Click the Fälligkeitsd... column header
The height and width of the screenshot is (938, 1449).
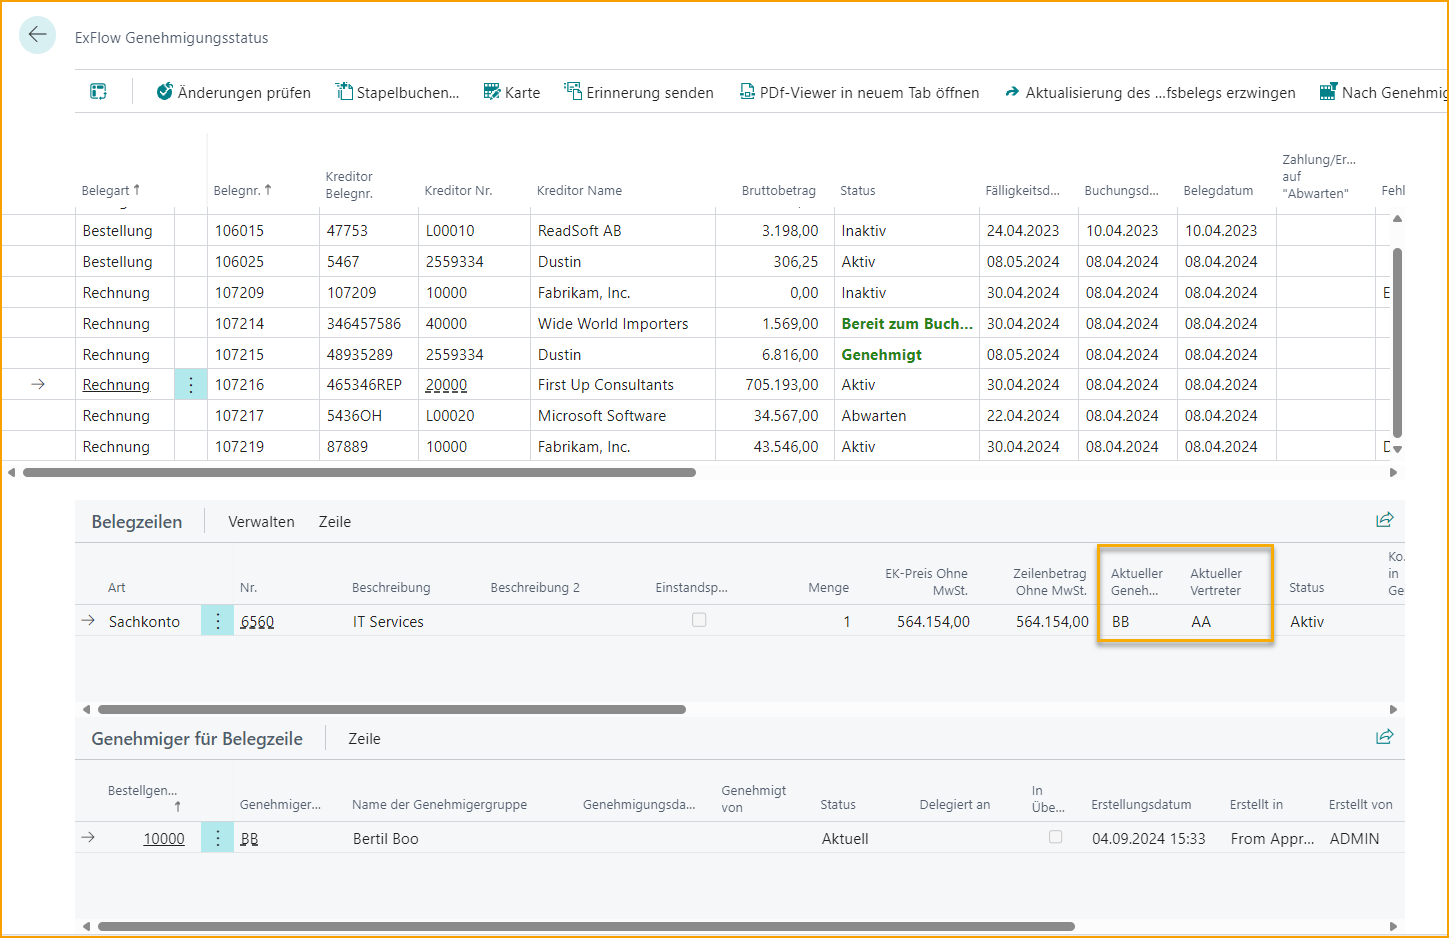click(x=1022, y=190)
